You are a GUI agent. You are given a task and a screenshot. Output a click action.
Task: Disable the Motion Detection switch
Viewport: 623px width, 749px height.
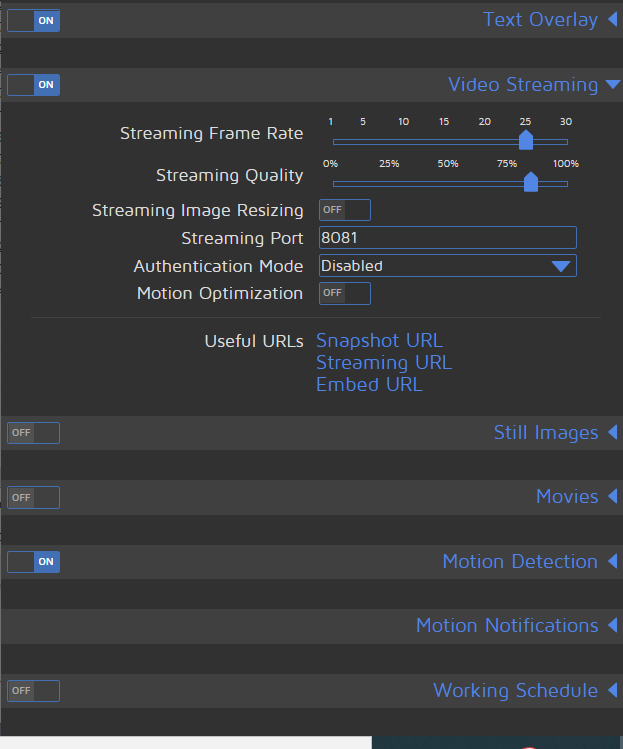click(33, 562)
